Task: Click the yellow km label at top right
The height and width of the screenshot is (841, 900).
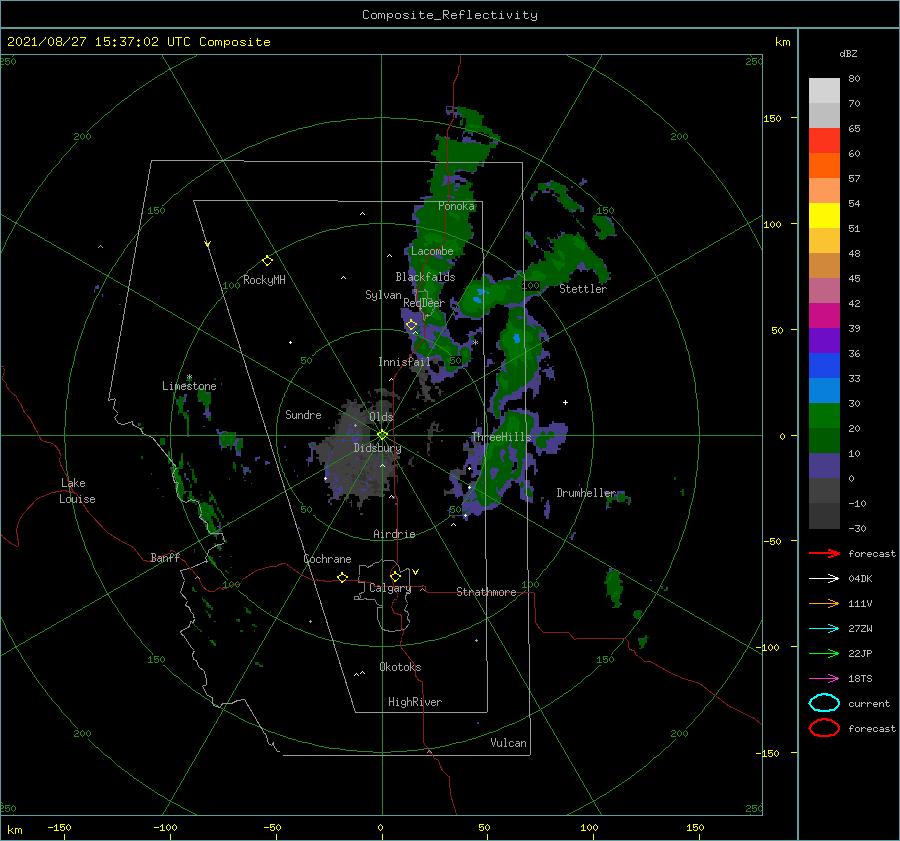Action: click(x=782, y=42)
